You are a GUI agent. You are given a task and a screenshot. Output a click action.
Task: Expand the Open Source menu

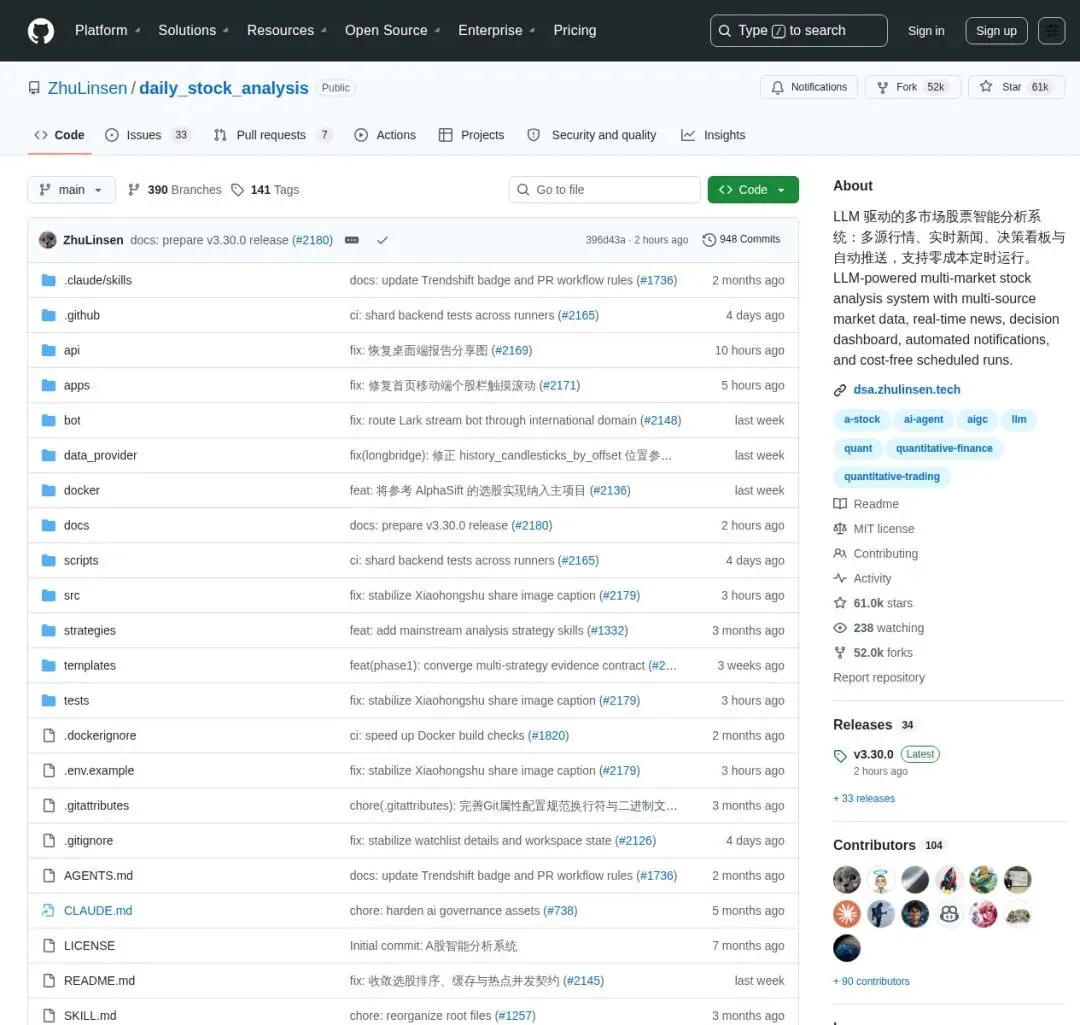393,31
